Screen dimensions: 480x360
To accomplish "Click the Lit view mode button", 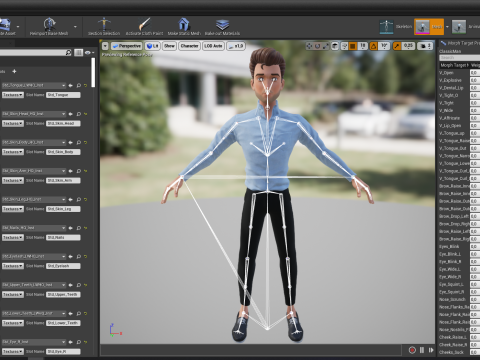I will (152, 46).
